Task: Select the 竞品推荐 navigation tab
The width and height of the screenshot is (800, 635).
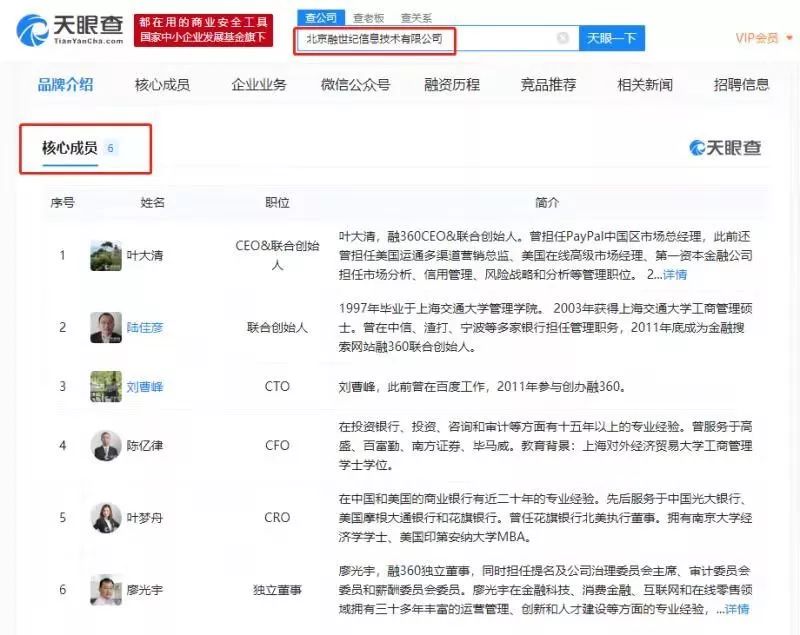Action: (548, 85)
